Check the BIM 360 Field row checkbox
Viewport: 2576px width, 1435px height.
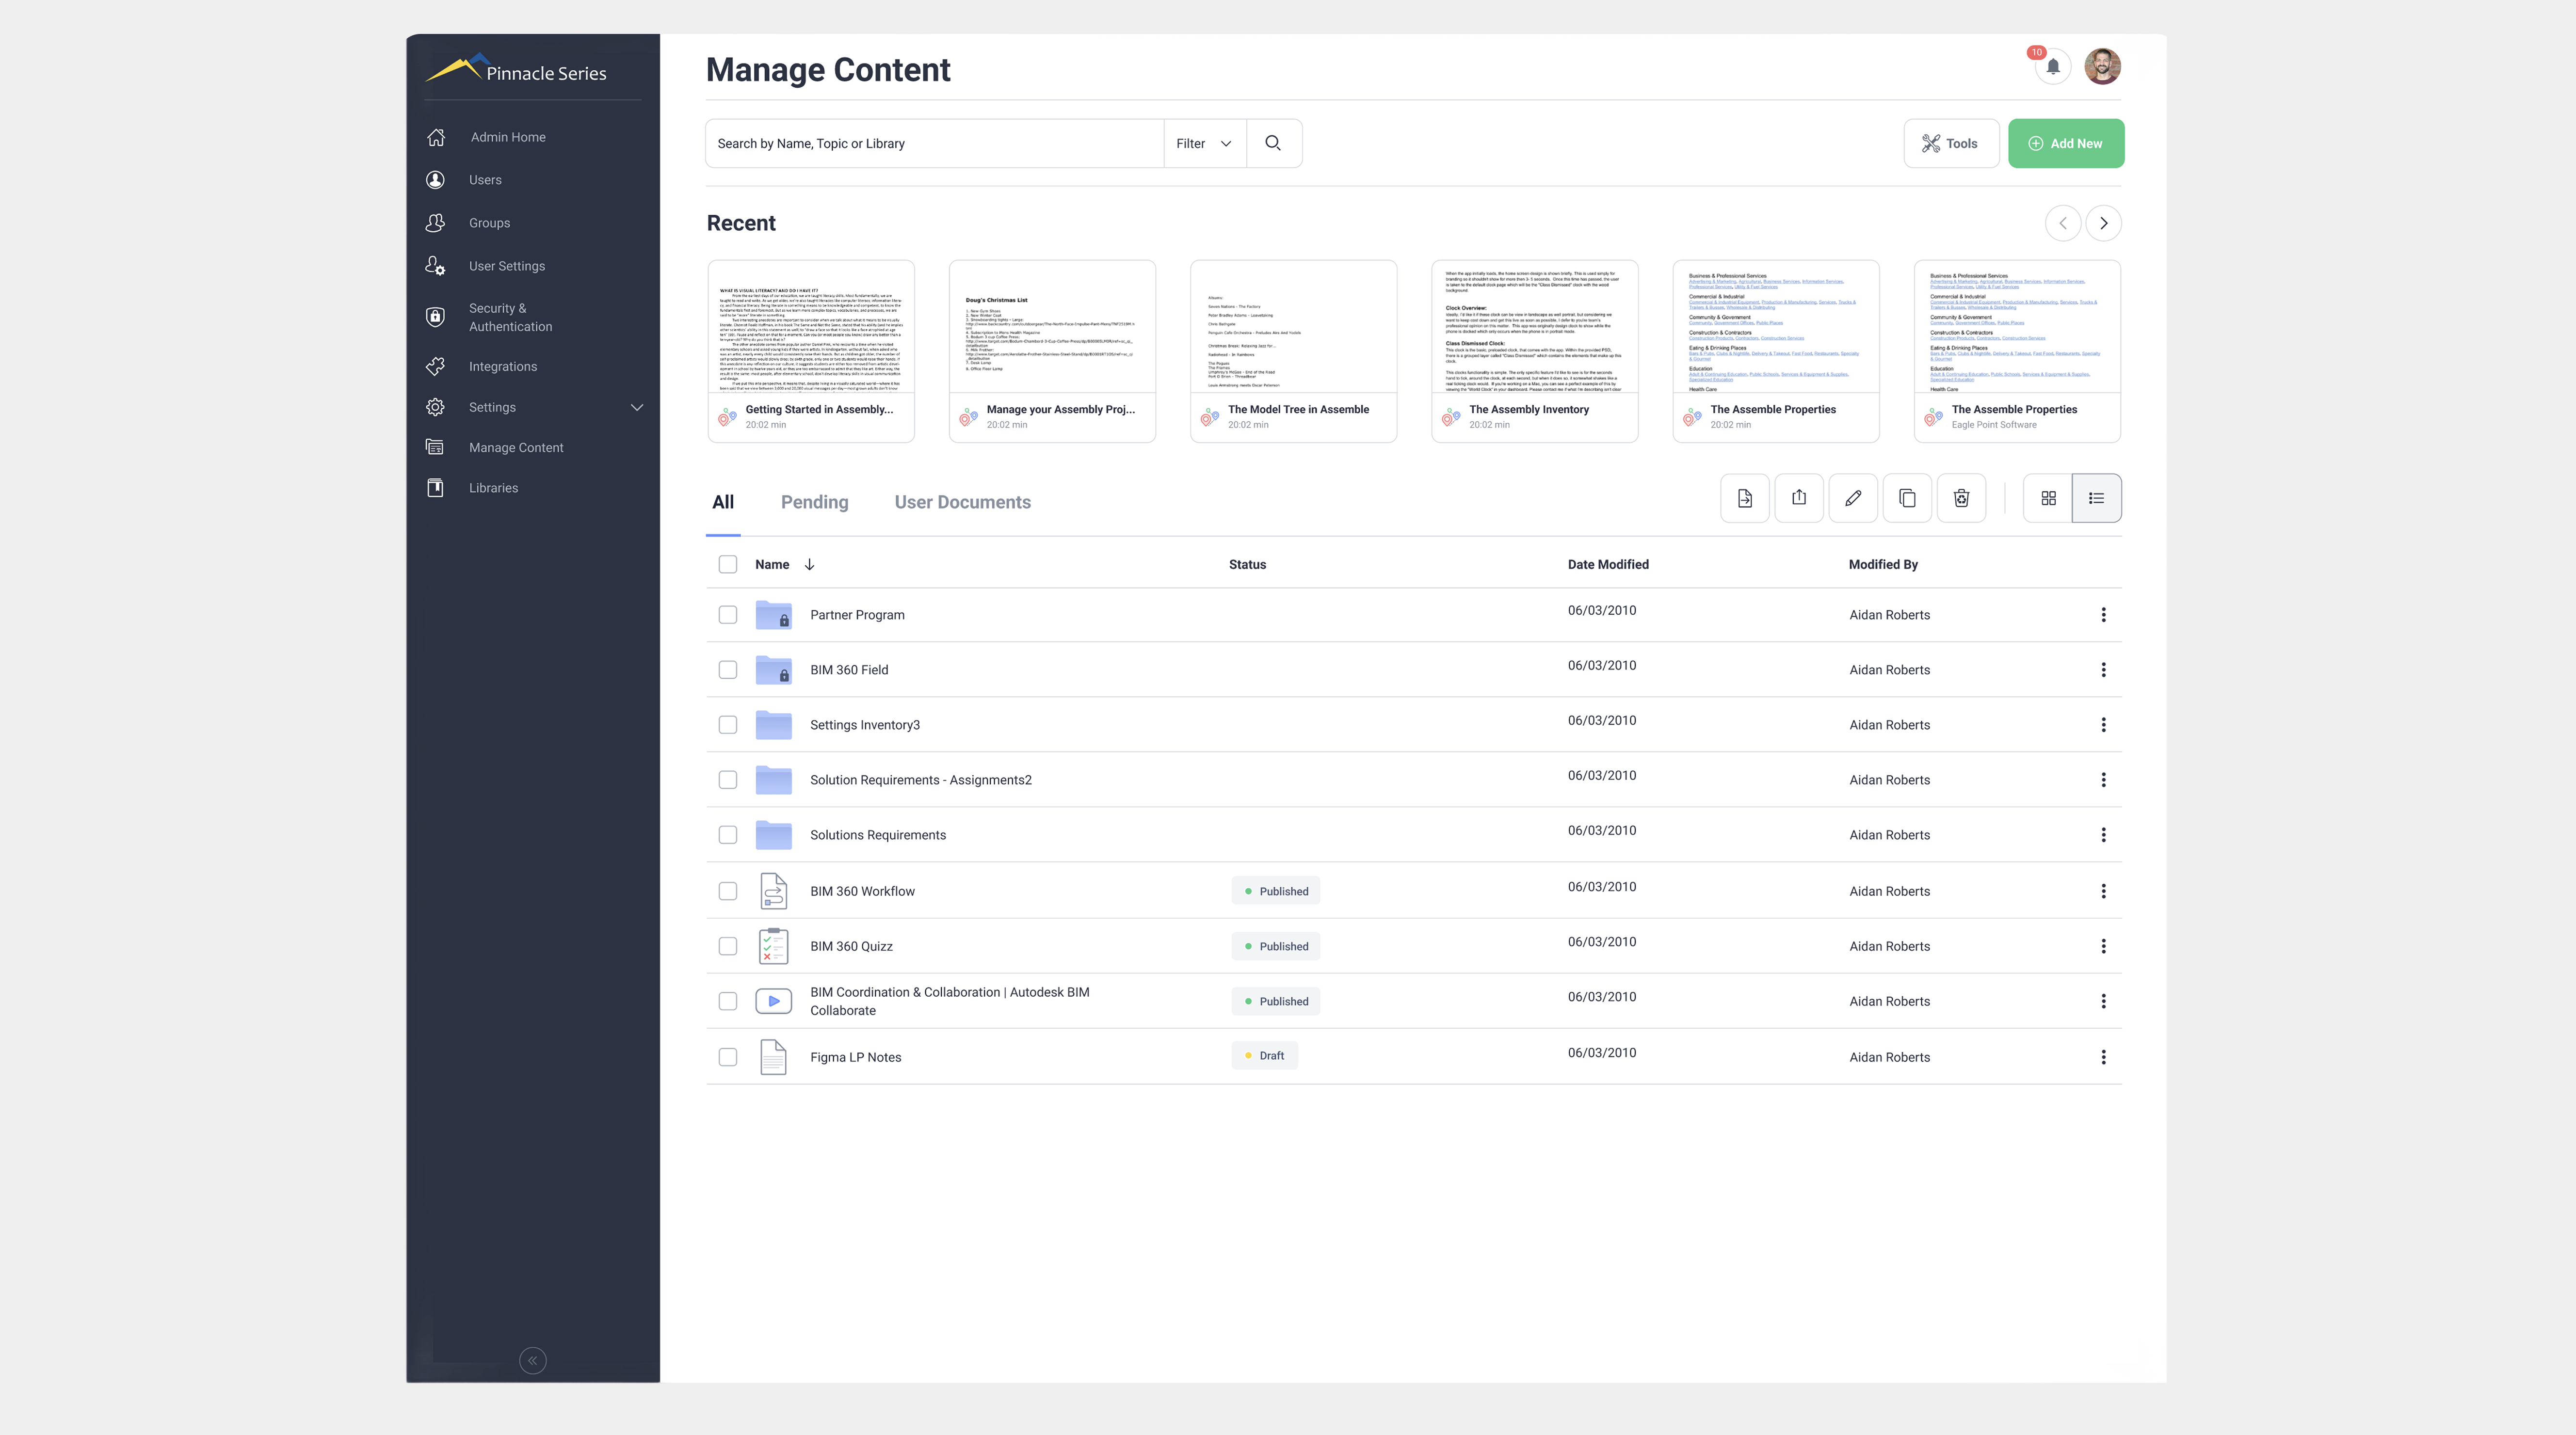(x=728, y=670)
